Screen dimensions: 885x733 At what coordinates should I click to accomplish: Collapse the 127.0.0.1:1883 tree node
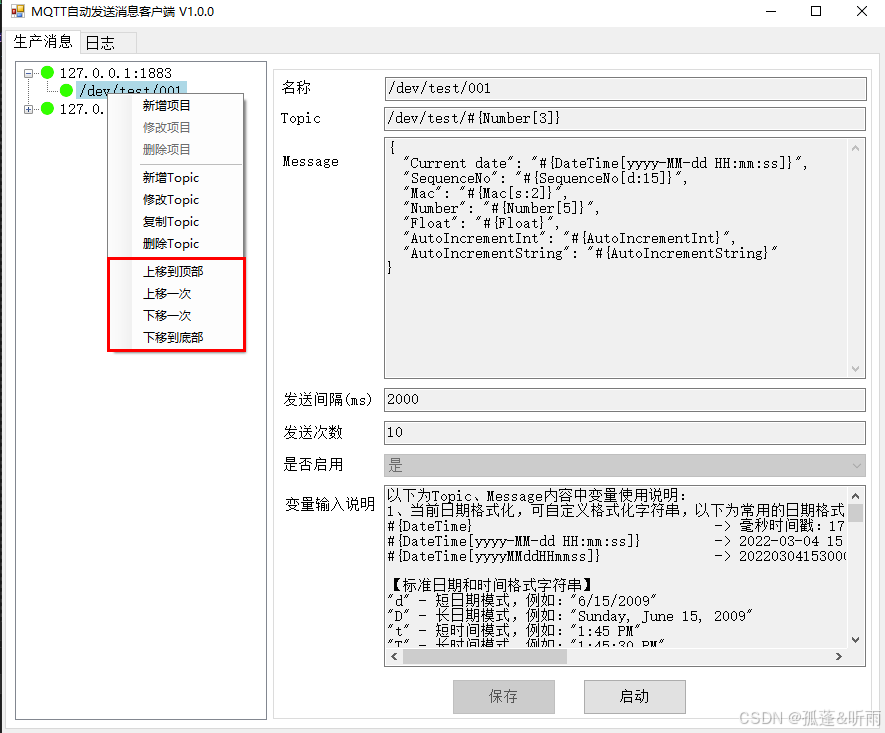point(28,73)
